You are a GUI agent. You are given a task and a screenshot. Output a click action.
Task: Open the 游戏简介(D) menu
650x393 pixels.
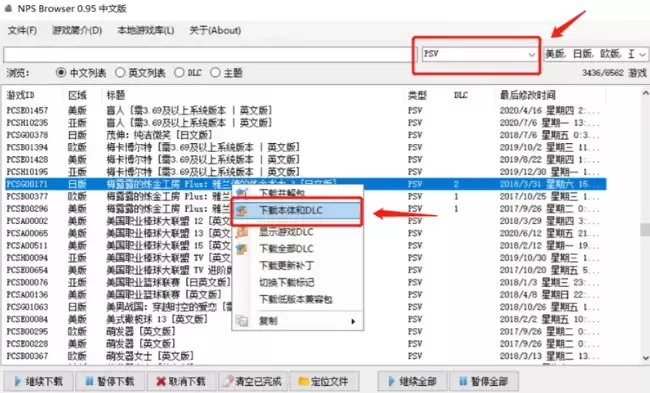pos(77,30)
